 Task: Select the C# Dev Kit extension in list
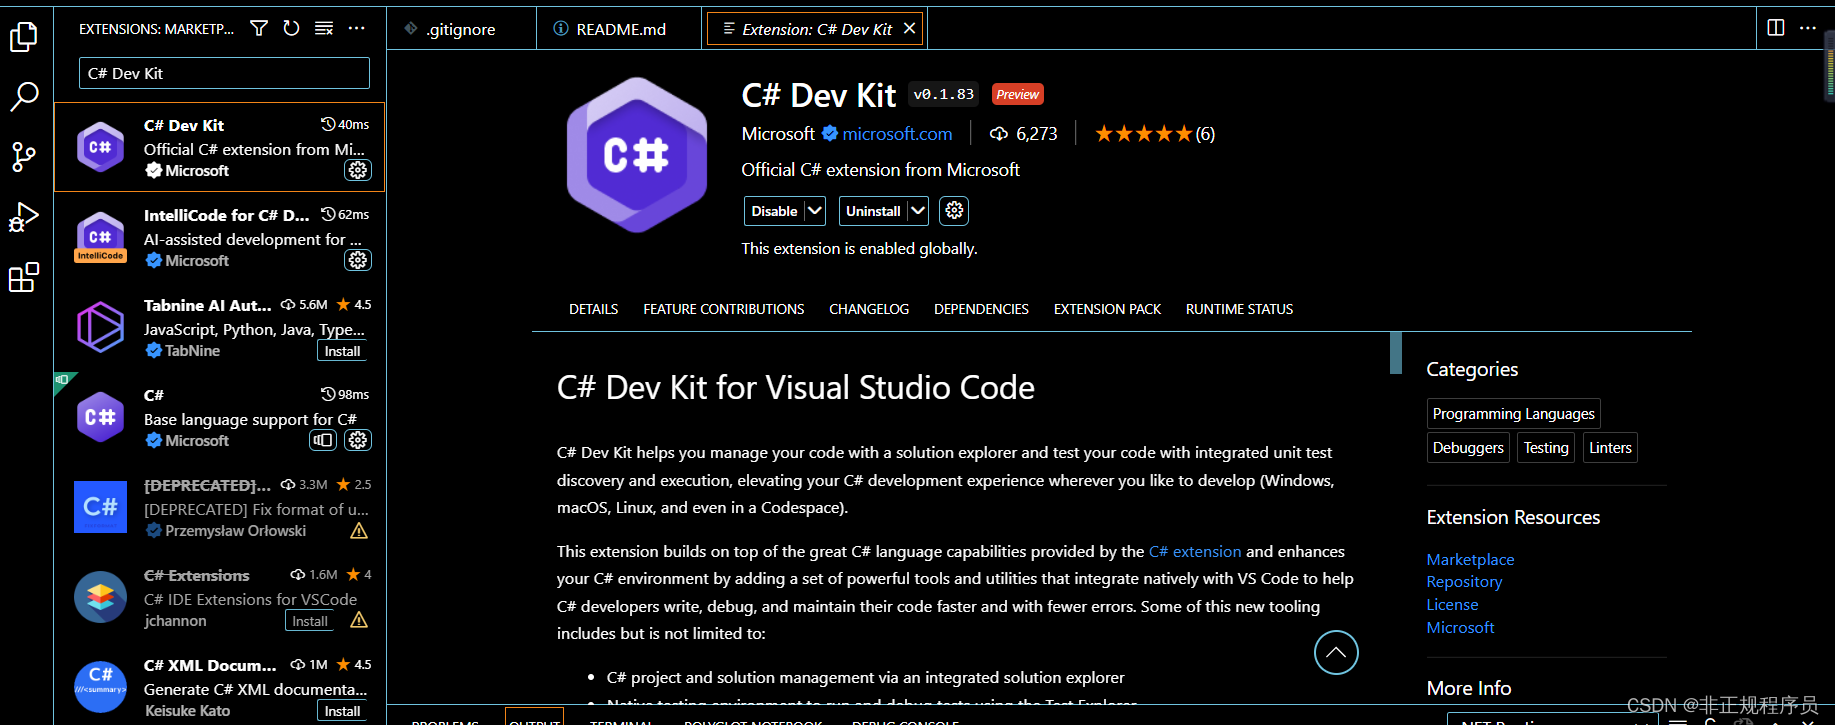click(x=220, y=147)
